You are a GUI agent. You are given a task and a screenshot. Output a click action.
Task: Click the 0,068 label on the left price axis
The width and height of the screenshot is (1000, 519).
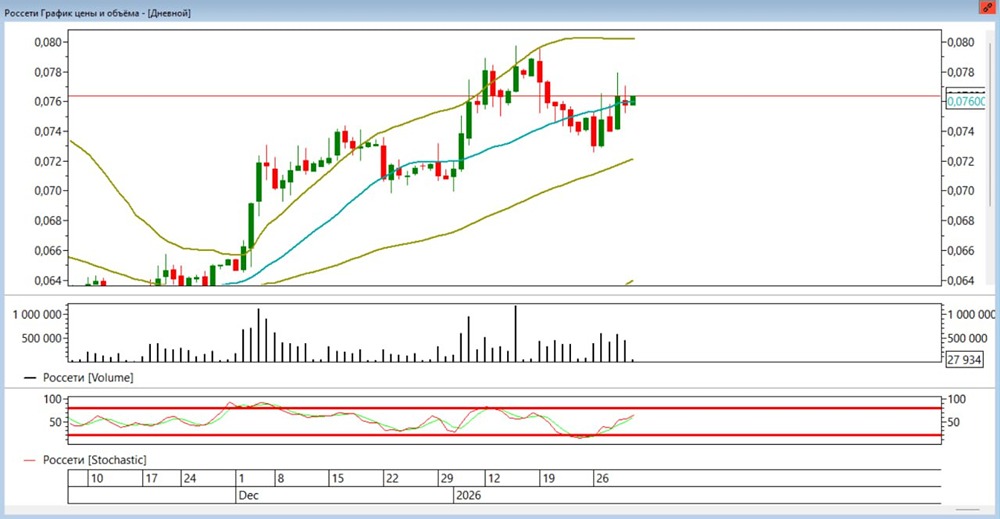[x=48, y=221]
